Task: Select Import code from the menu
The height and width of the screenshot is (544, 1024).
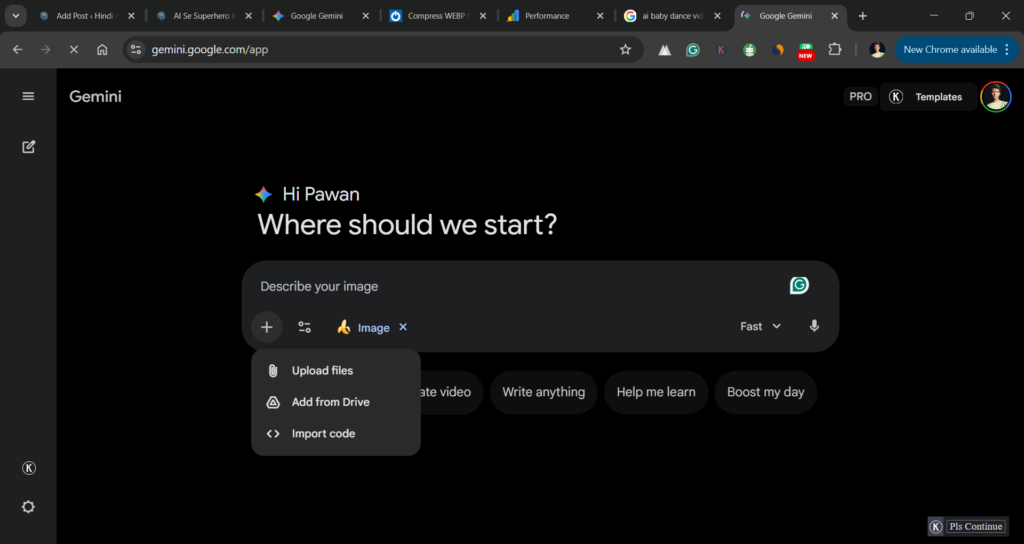Action: tap(323, 434)
